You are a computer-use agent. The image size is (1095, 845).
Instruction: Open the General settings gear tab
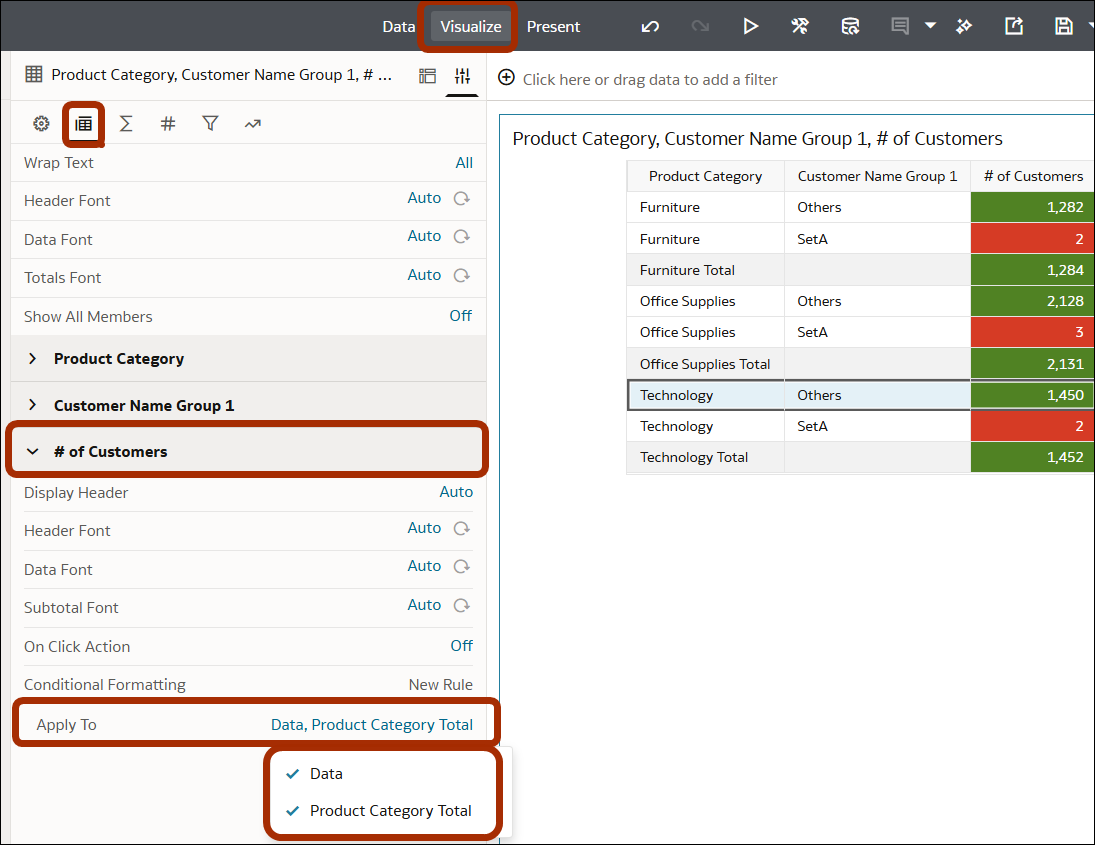click(x=41, y=124)
